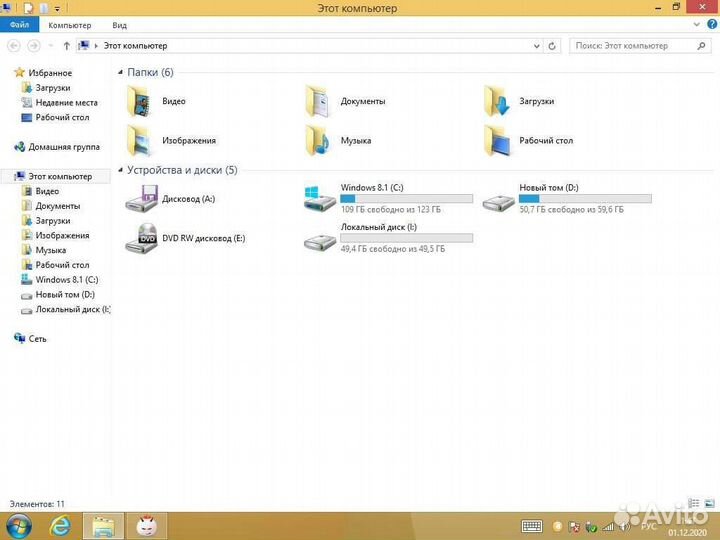Open the address bar history dropdown
720x540 pixels.
(537, 46)
